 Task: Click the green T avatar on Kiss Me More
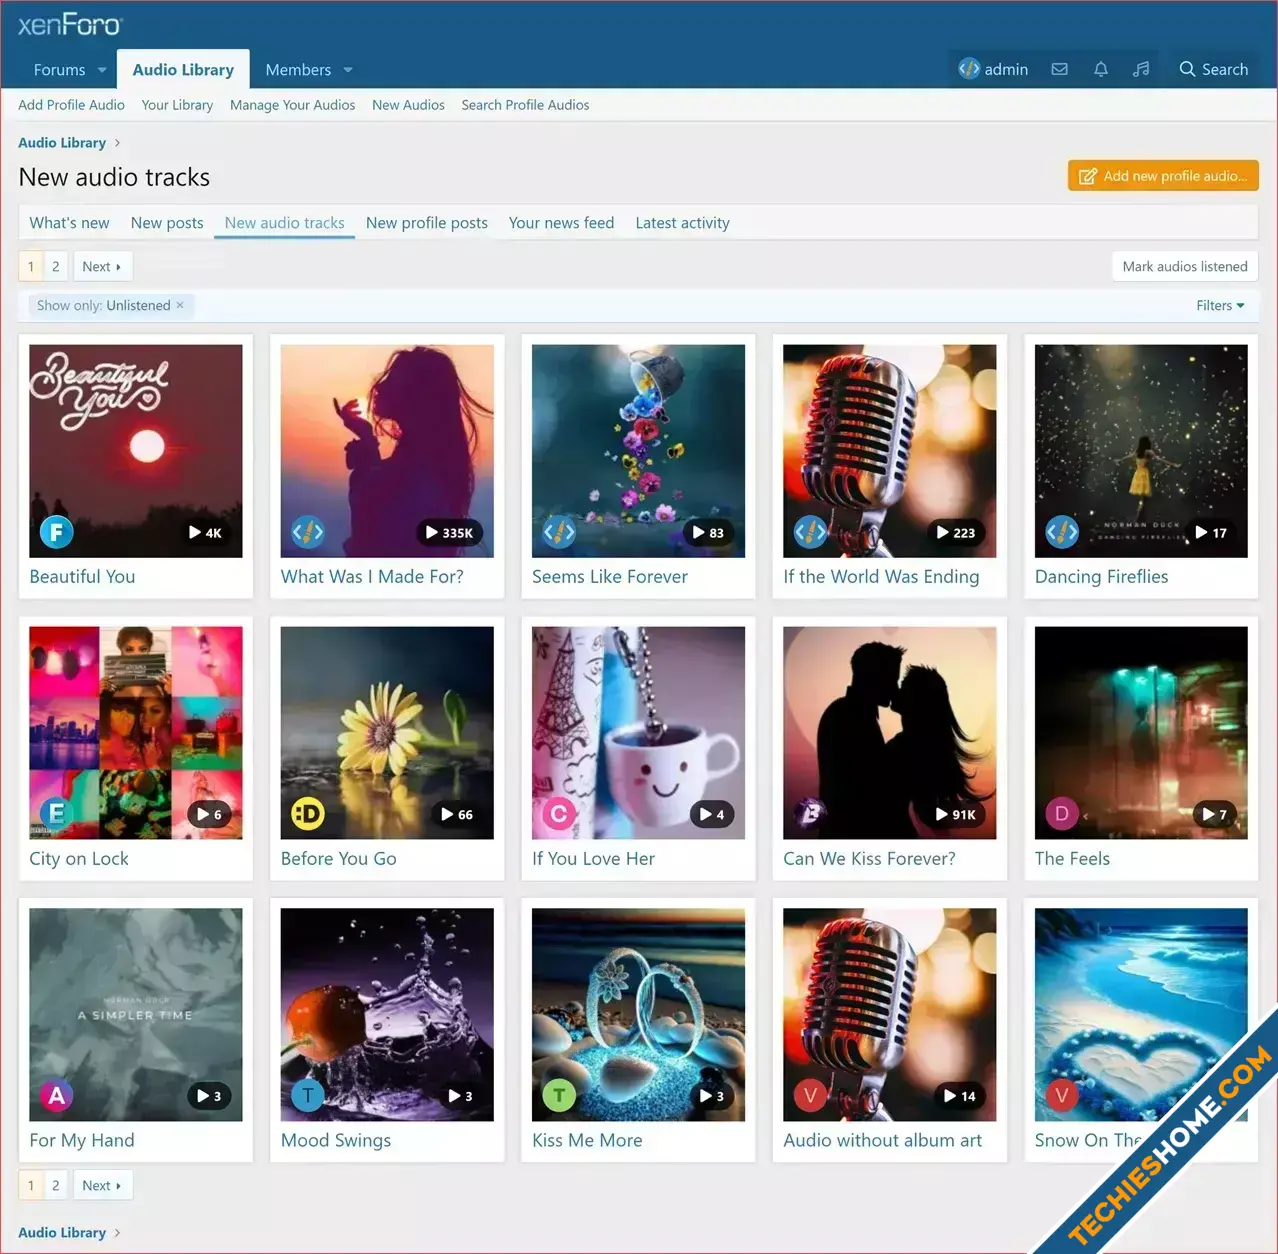click(559, 1096)
